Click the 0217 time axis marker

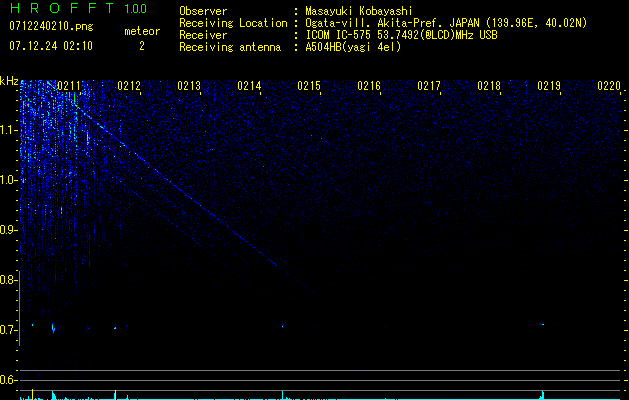click(429, 86)
